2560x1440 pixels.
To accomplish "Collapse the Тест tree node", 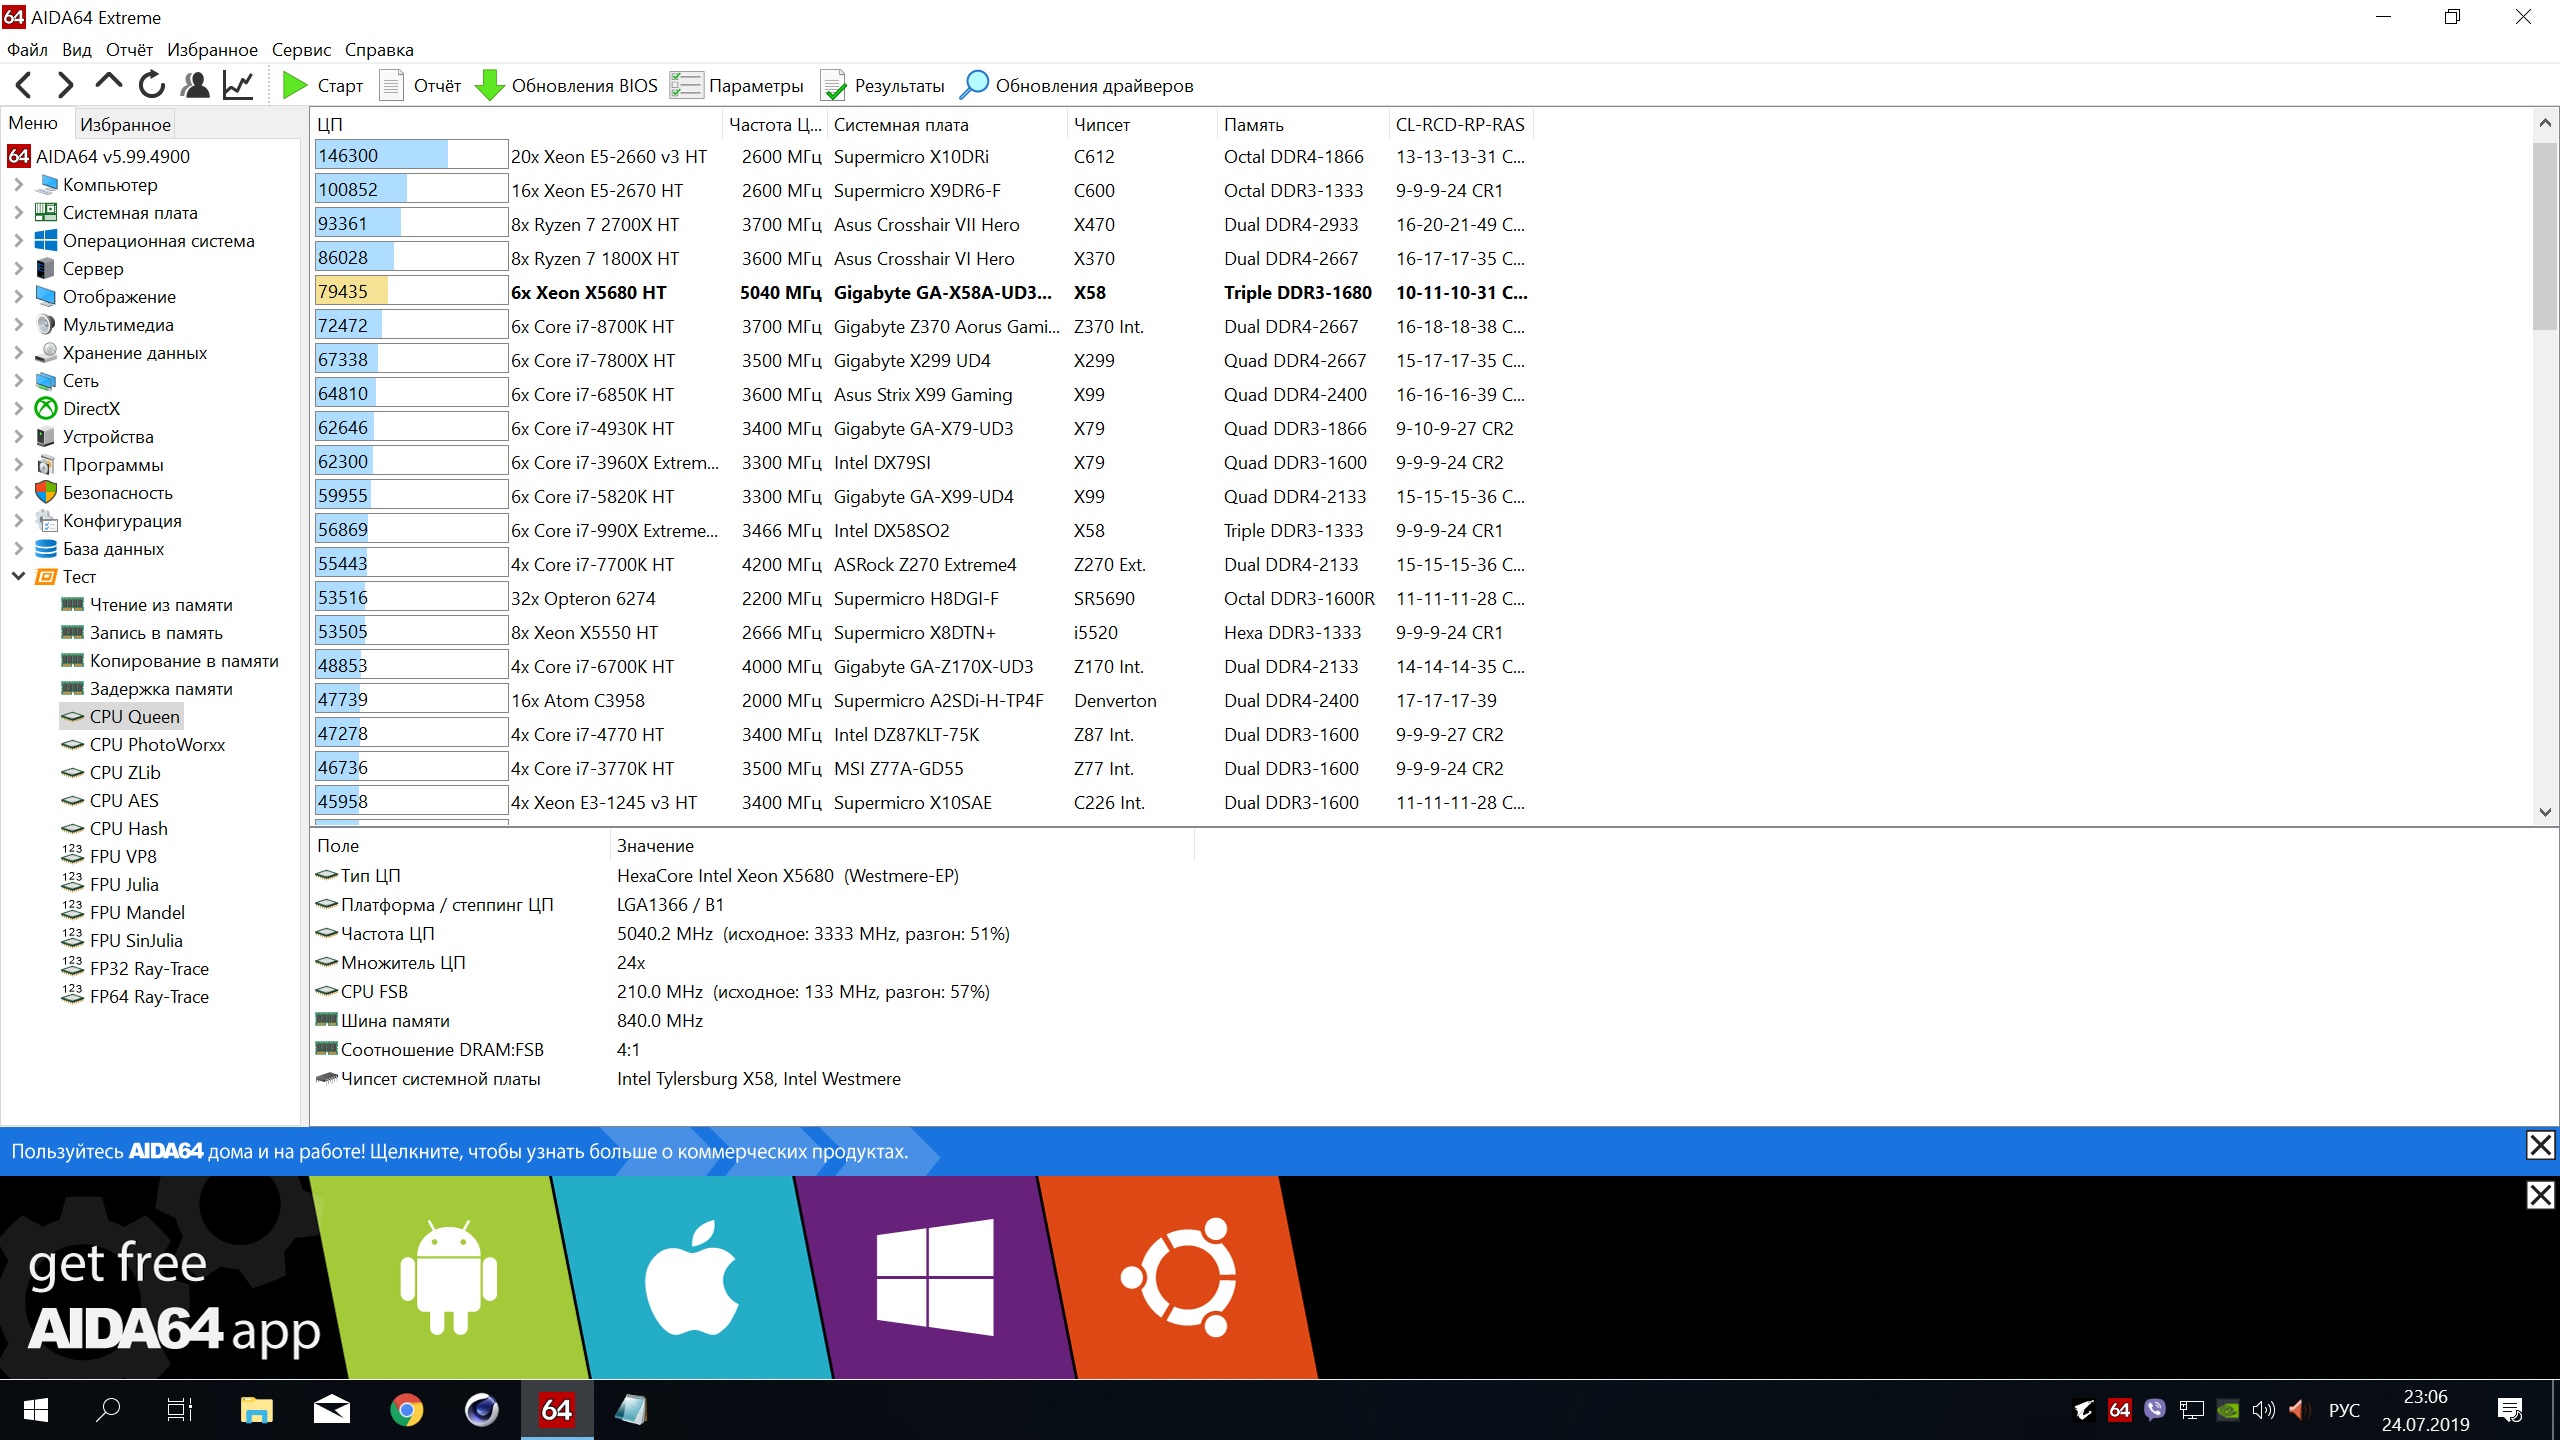I will click(18, 577).
